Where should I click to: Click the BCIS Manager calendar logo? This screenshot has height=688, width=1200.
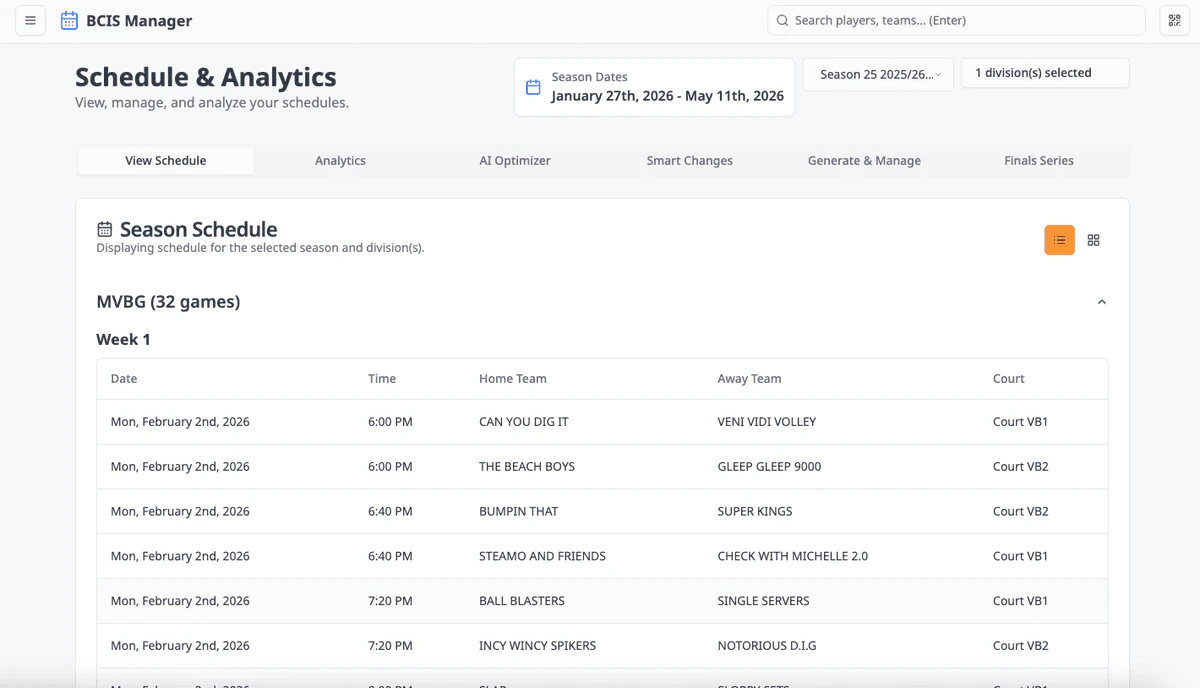(69, 21)
